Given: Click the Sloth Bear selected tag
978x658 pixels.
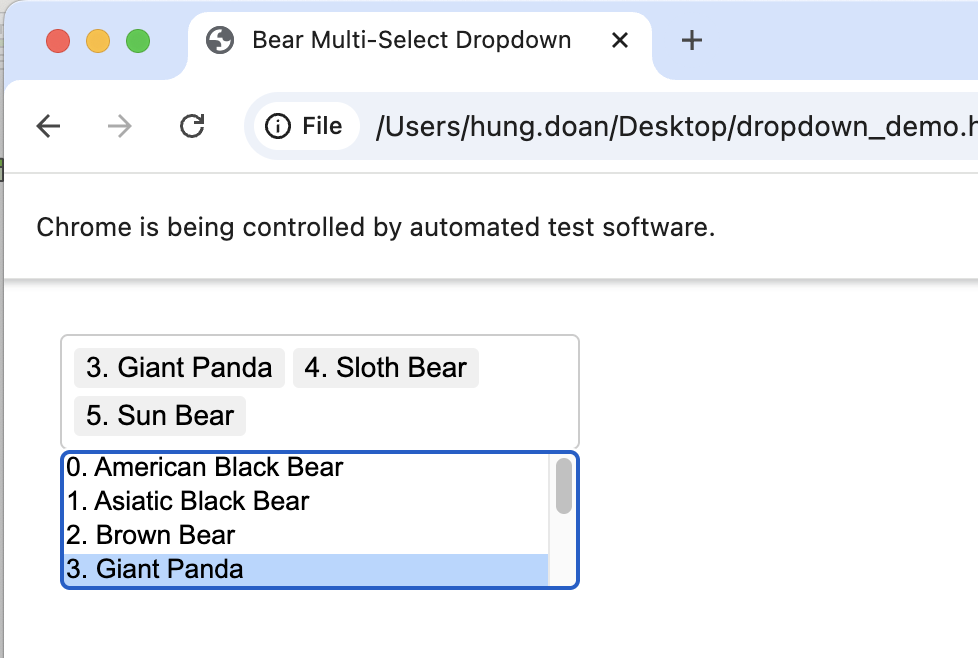Looking at the screenshot, I should [x=385, y=368].
